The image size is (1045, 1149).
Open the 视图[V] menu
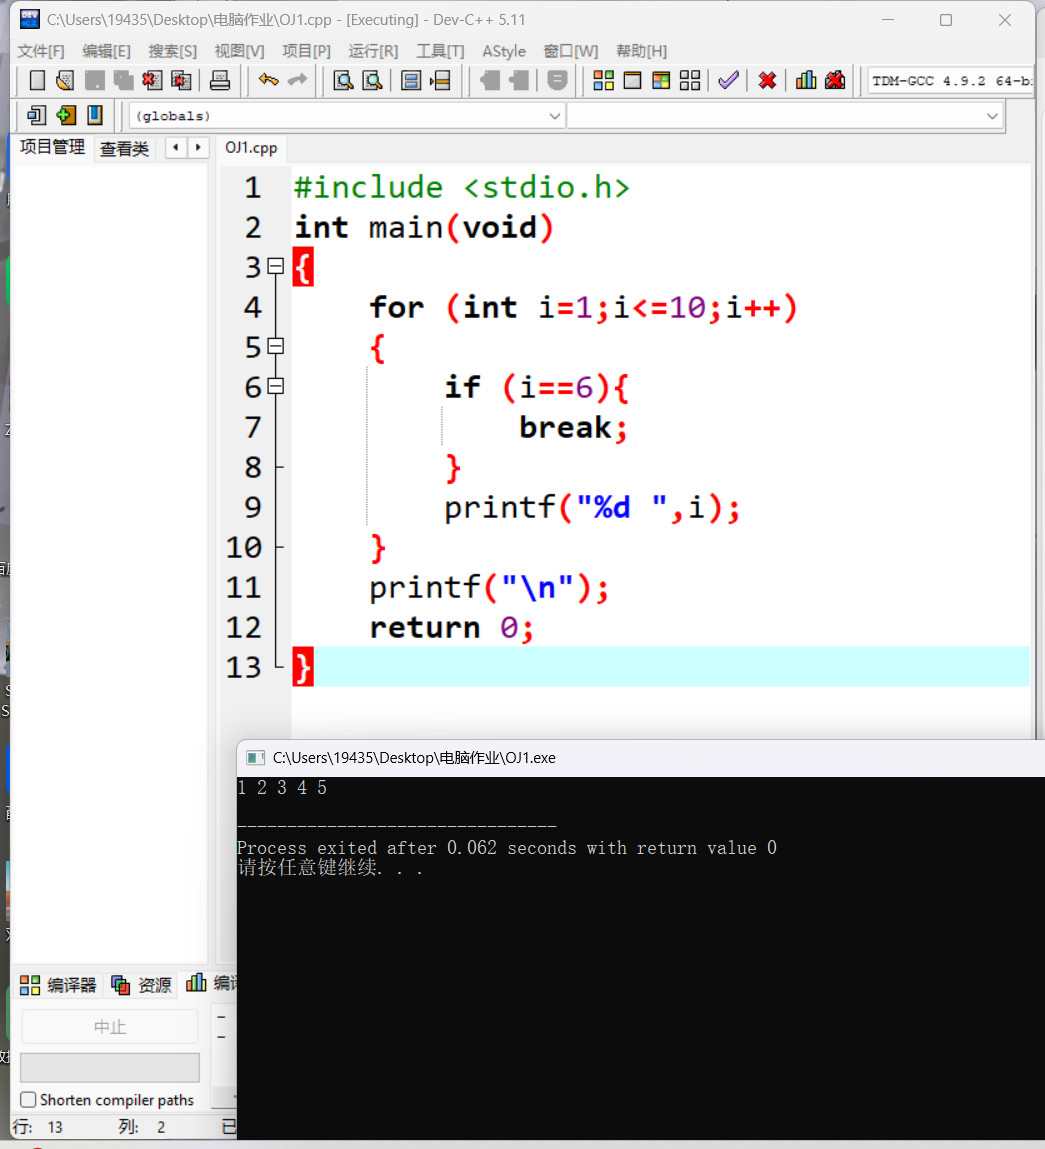point(239,51)
